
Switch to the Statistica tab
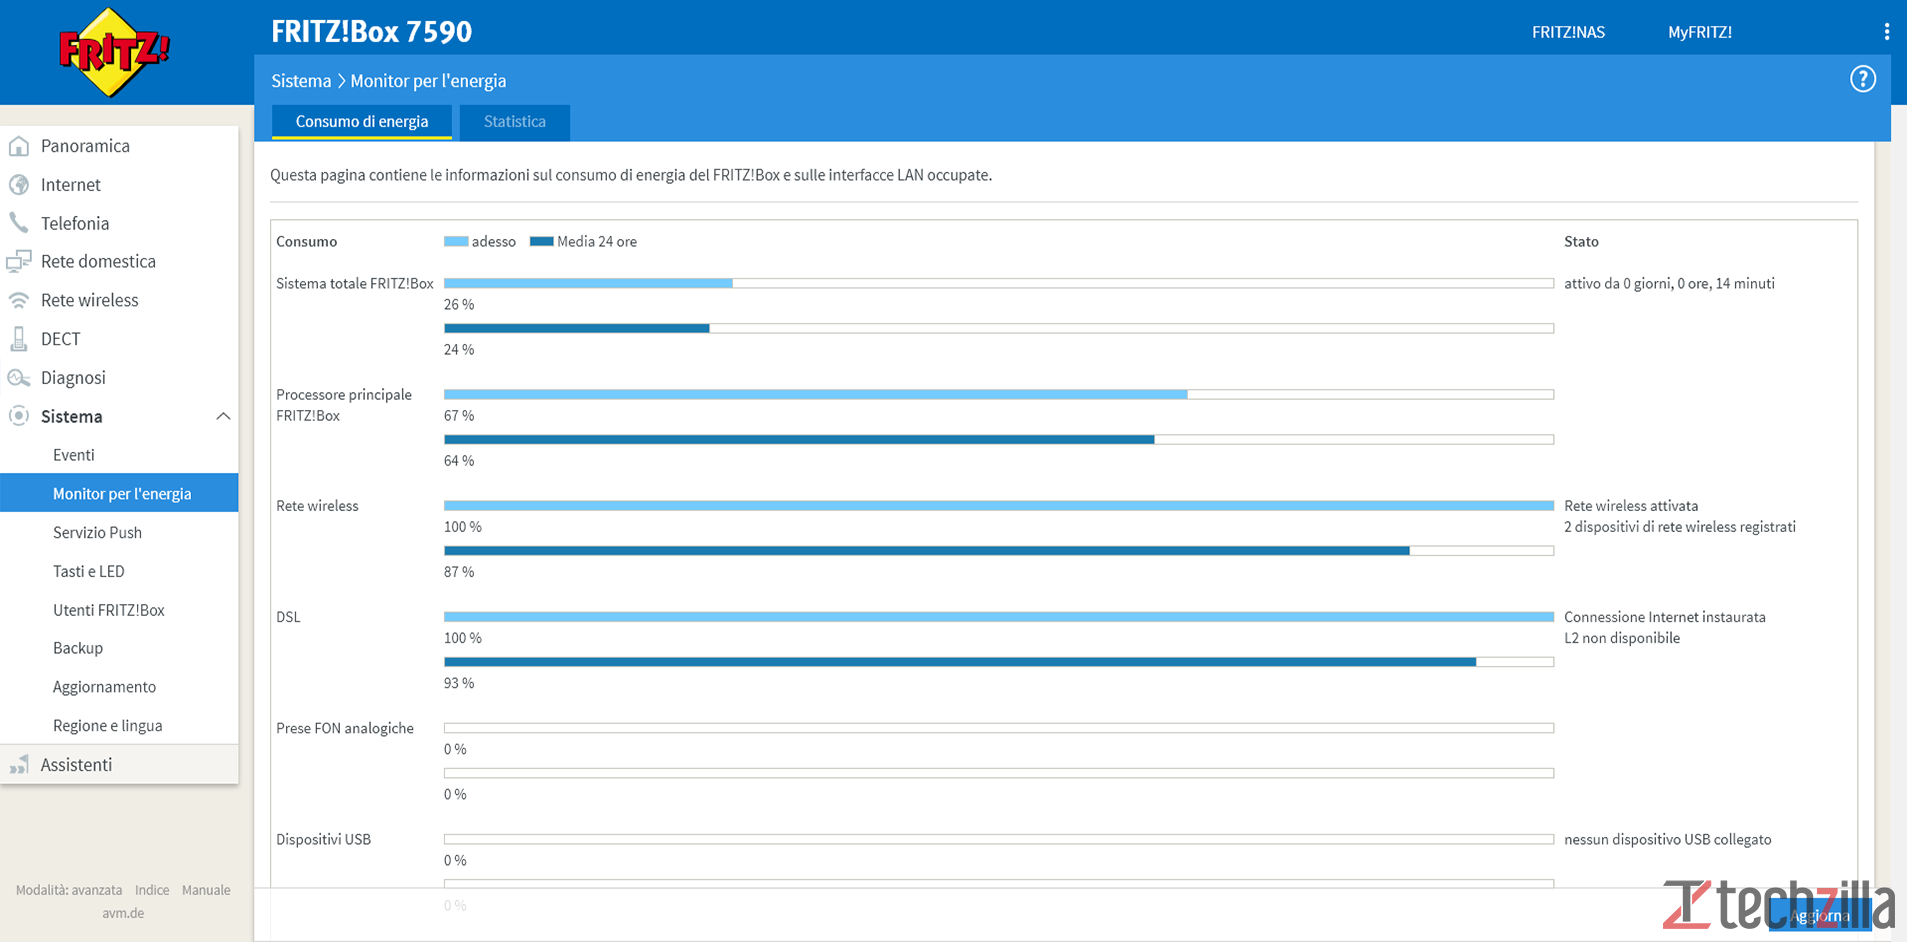point(515,122)
